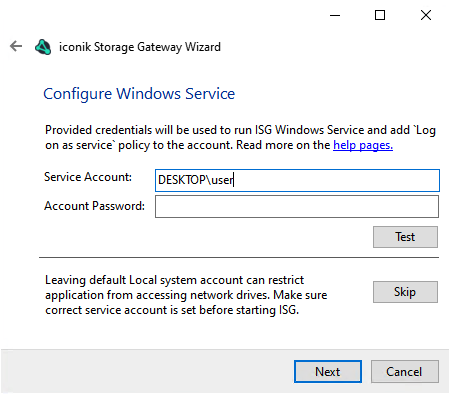Click the Account Password label
Viewport: 450px width, 394px height.
(95, 206)
